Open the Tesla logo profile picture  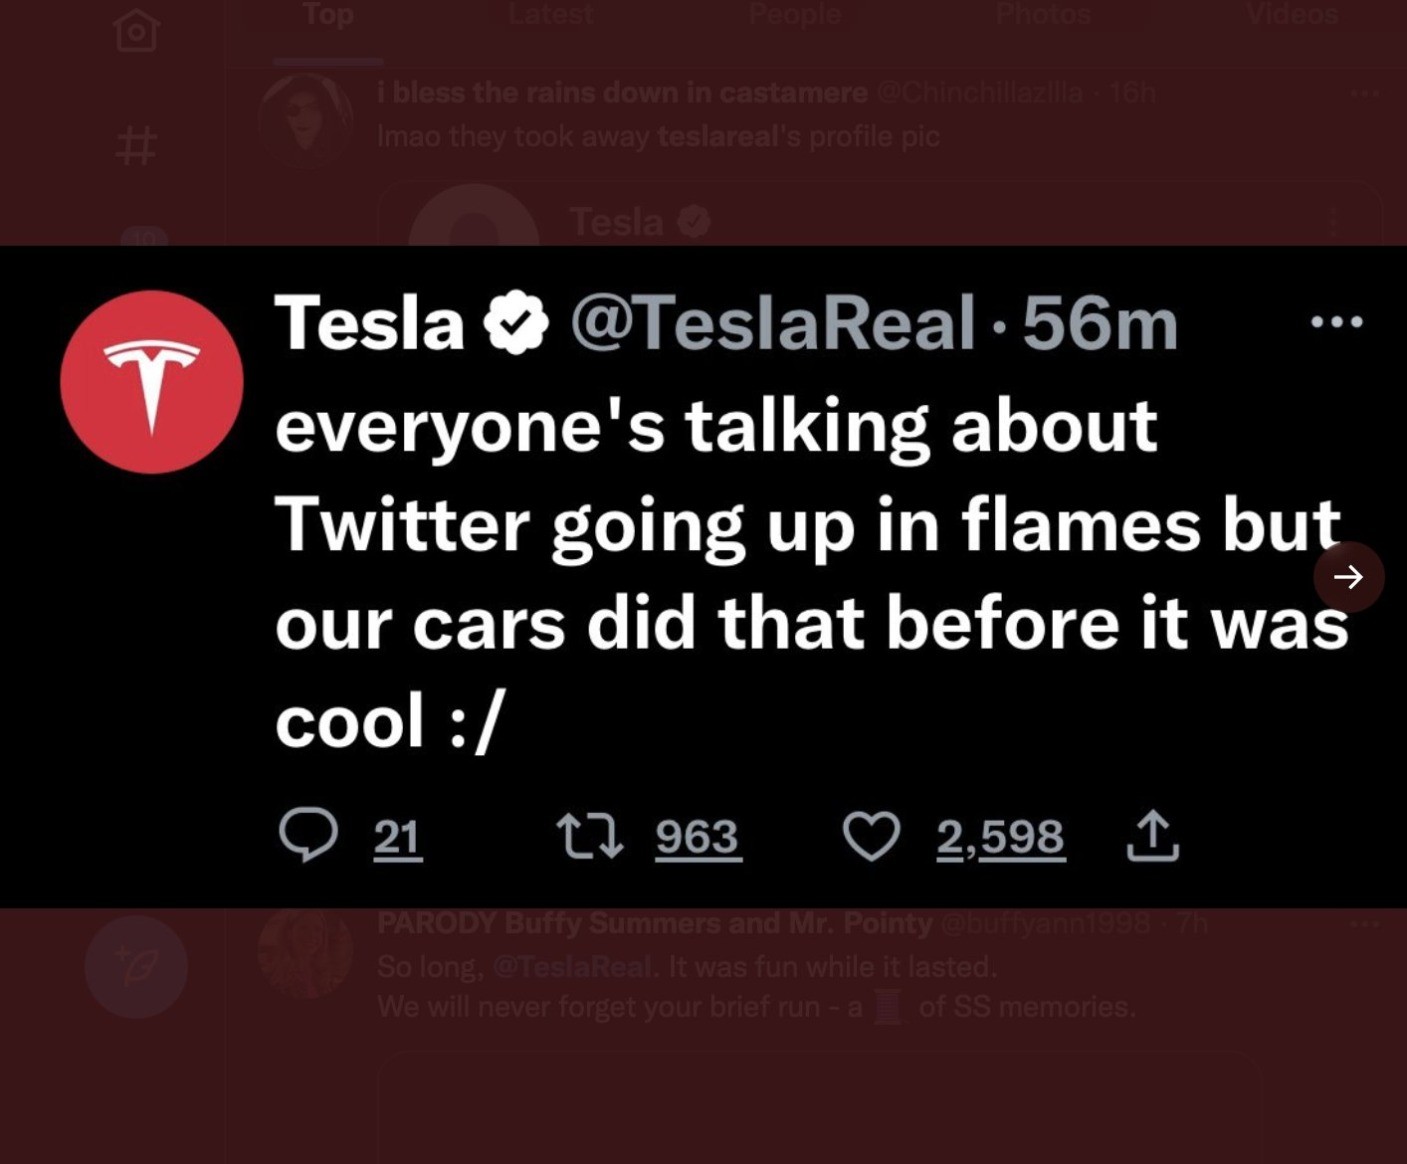pyautogui.click(x=152, y=382)
